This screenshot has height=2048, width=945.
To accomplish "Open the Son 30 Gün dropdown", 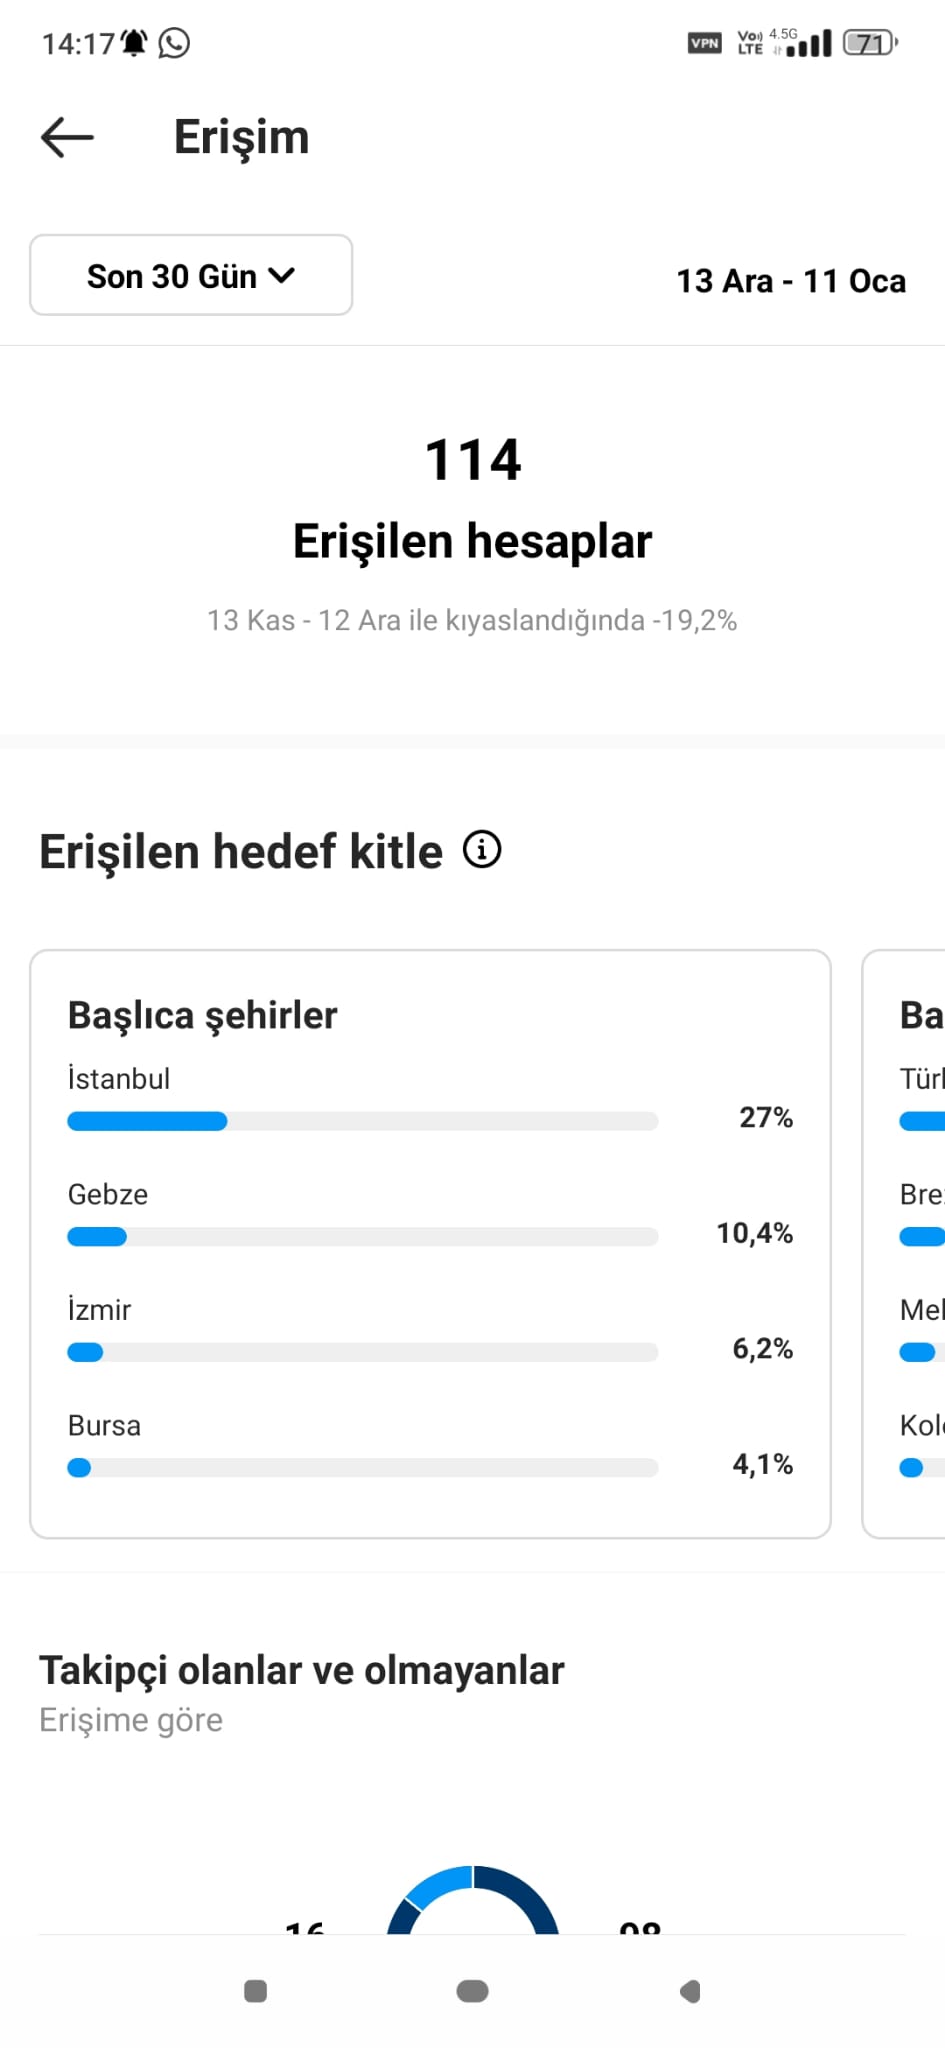I will (191, 275).
